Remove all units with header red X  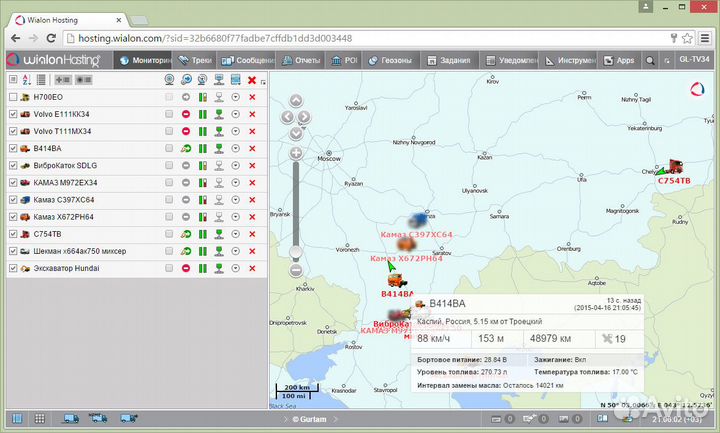tap(252, 80)
